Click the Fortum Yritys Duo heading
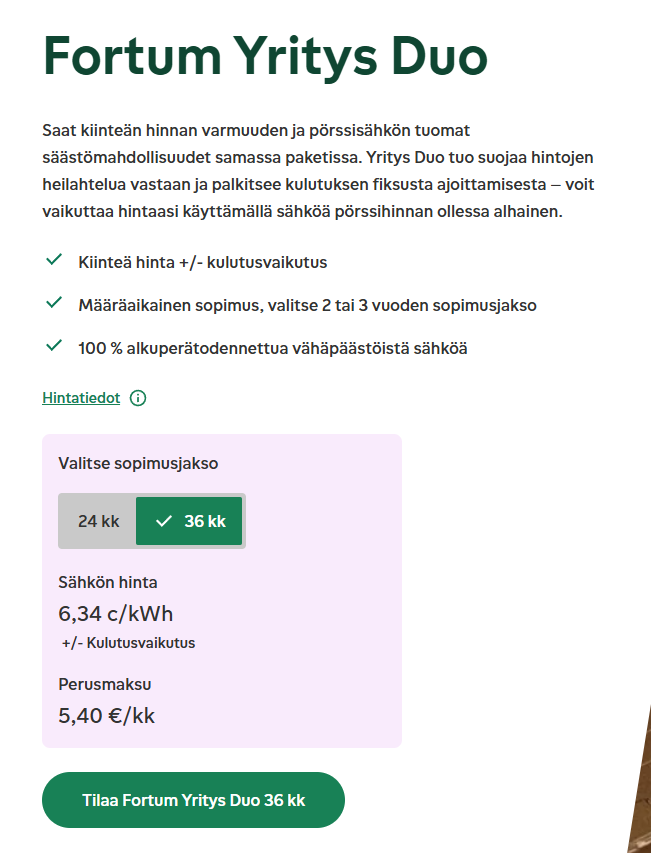651x853 pixels. tap(265, 56)
